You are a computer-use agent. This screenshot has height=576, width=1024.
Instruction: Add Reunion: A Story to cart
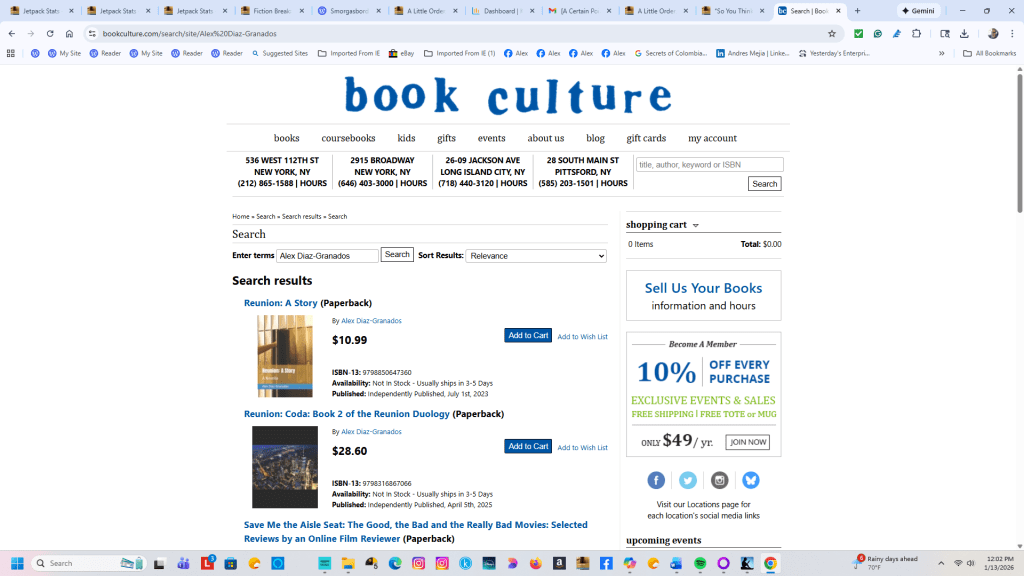click(x=527, y=336)
